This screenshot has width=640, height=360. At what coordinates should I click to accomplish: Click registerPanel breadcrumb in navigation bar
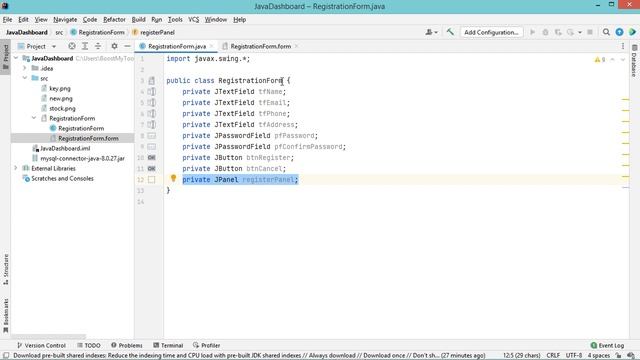(x=157, y=32)
